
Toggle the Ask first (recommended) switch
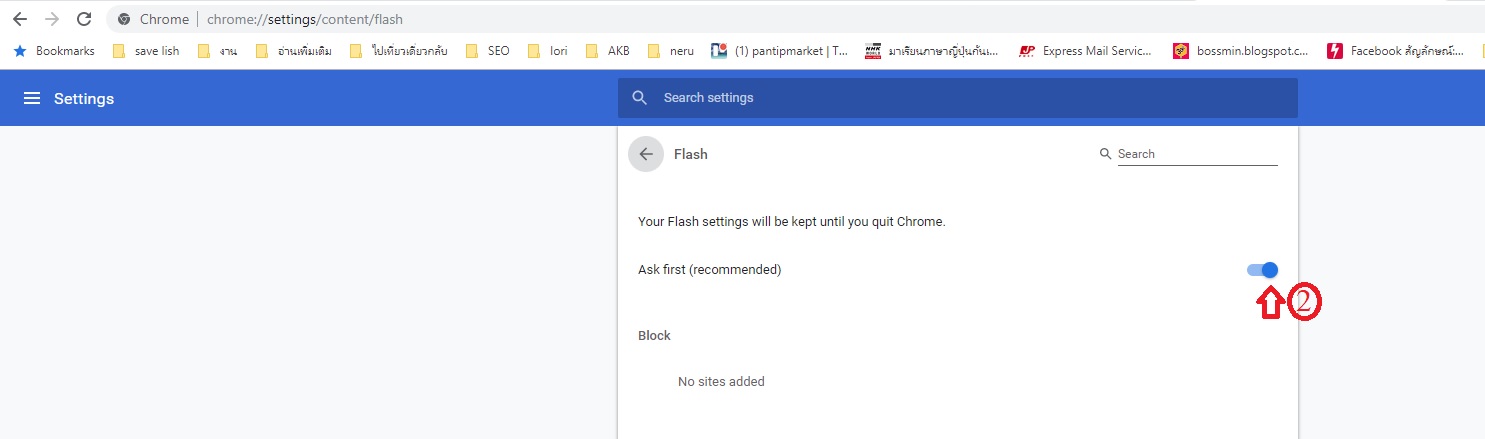(x=1262, y=270)
